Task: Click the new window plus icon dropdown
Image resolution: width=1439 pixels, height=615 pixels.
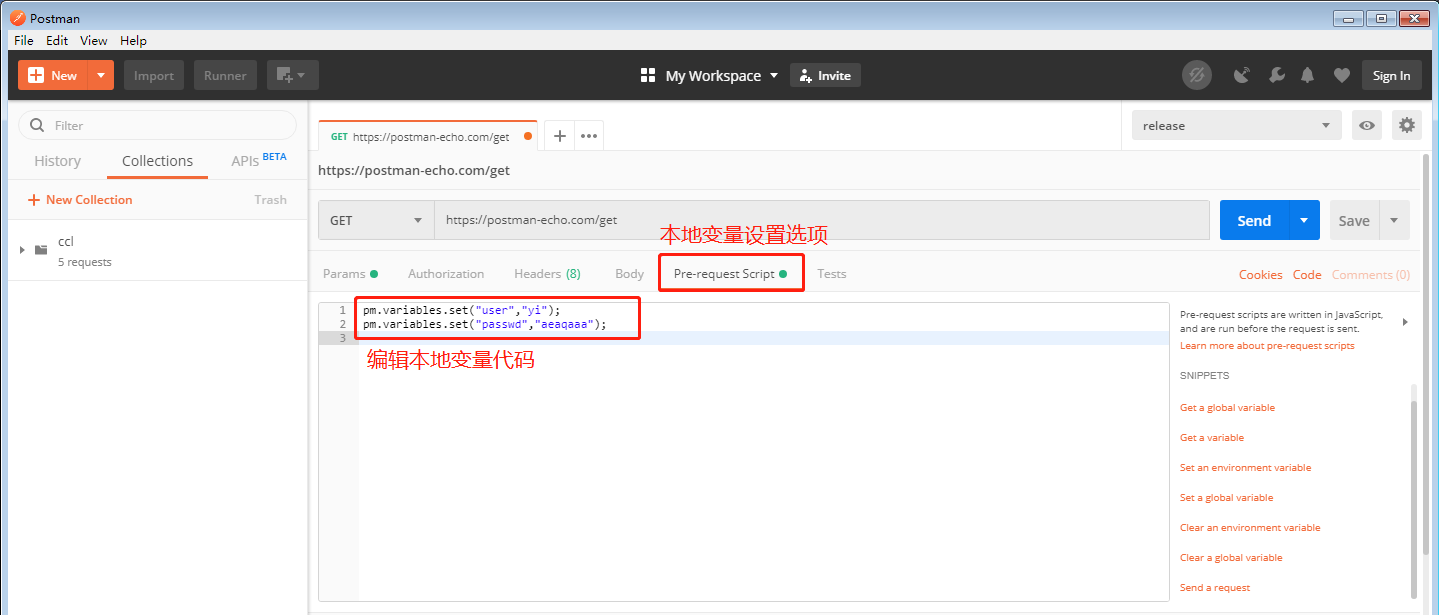Action: pos(292,75)
